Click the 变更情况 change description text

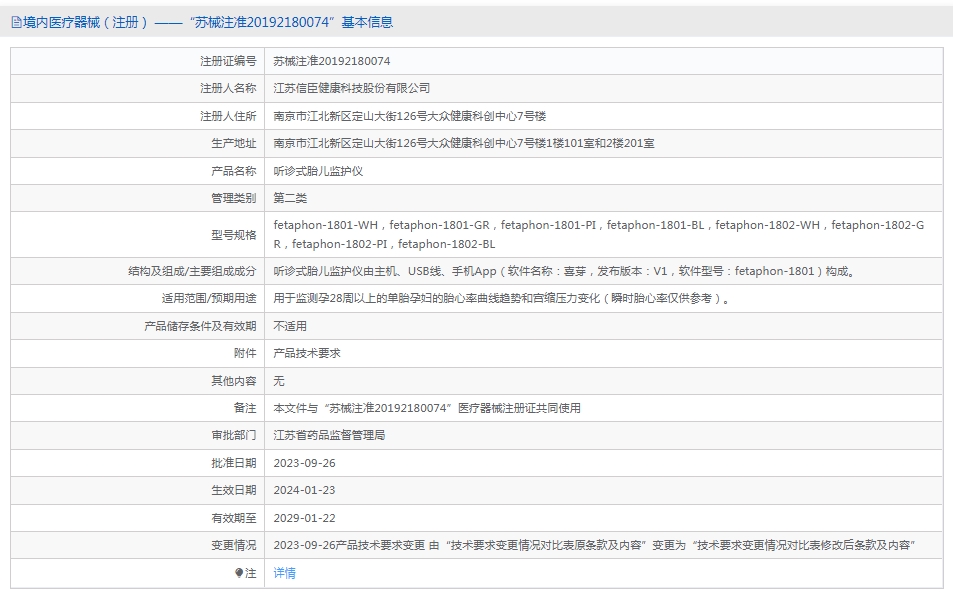pos(594,545)
